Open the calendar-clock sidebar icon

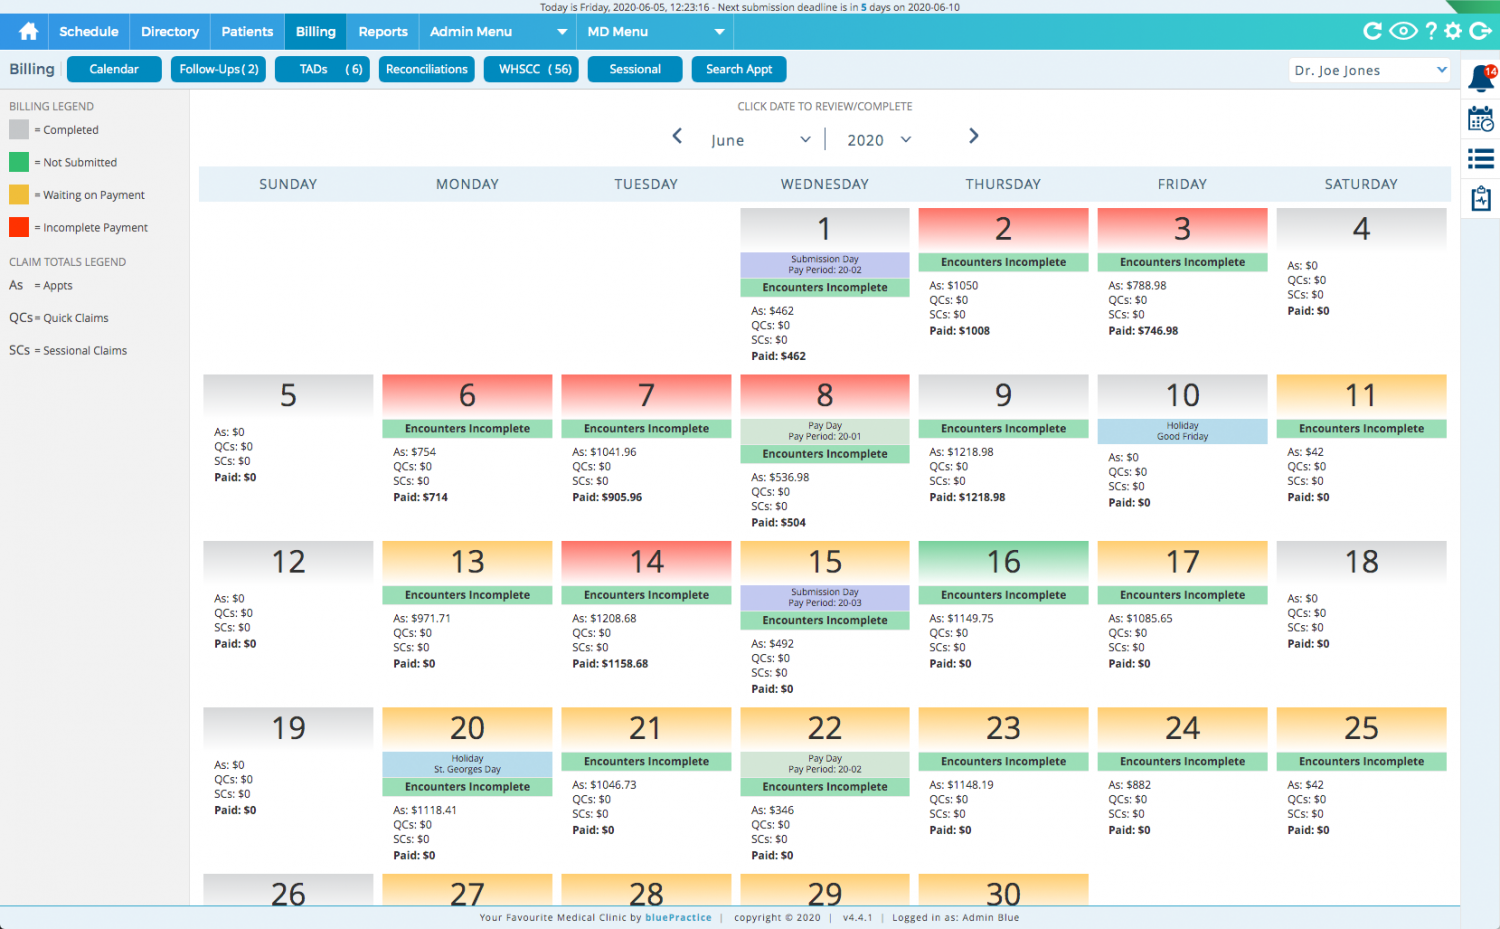click(x=1481, y=119)
